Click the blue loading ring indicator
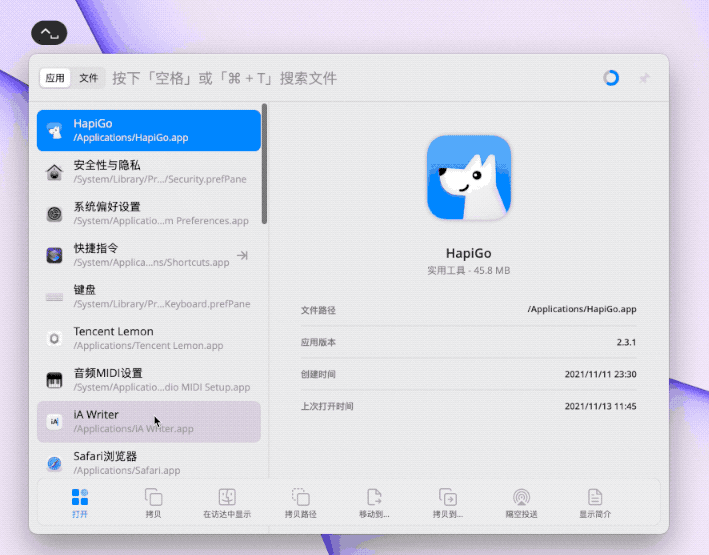Image resolution: width=709 pixels, height=555 pixels. [611, 78]
